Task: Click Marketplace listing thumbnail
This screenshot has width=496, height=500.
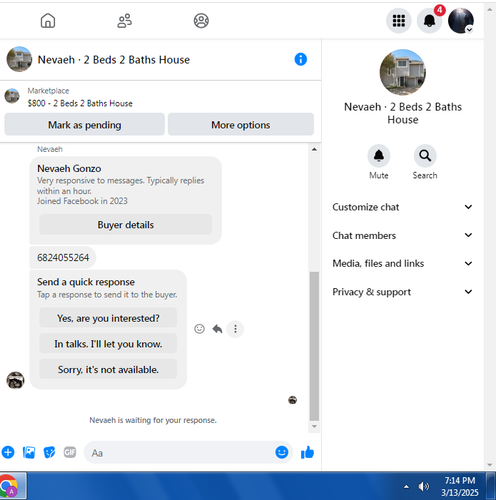Action: 12,96
